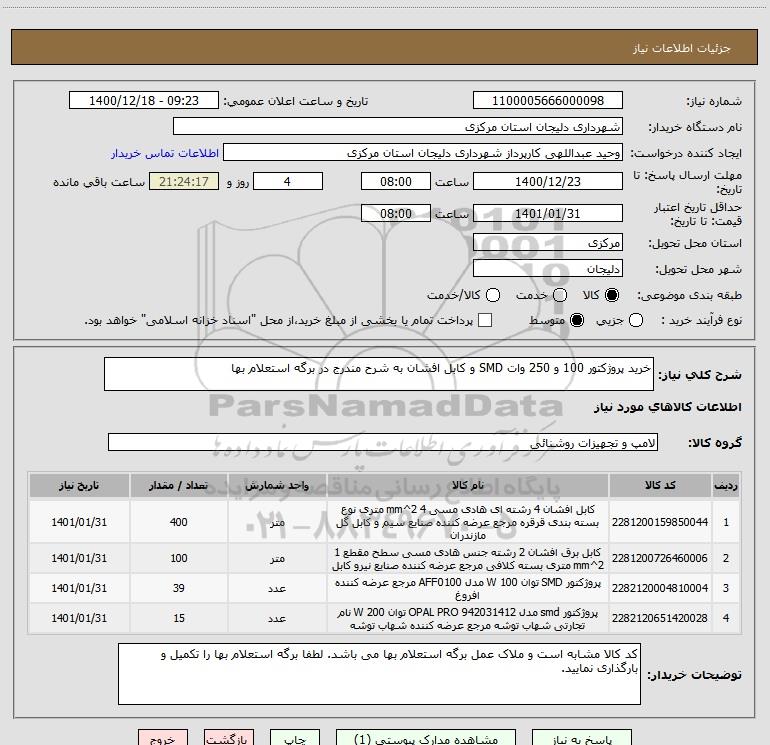Click the 2-strand flexible power cable item name
770x745 pixels.
(468, 559)
